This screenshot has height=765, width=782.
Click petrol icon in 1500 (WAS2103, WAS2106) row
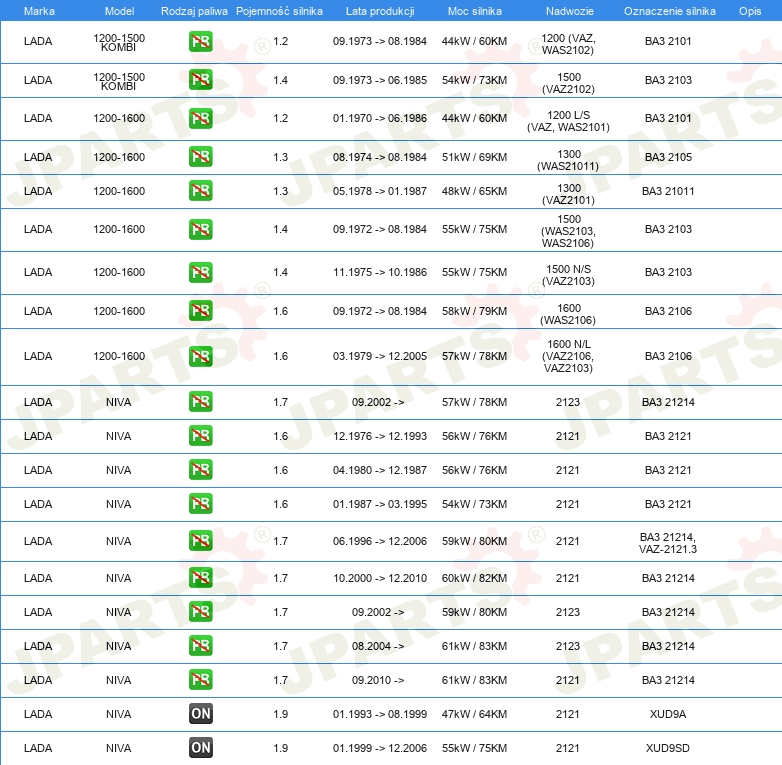tap(200, 229)
